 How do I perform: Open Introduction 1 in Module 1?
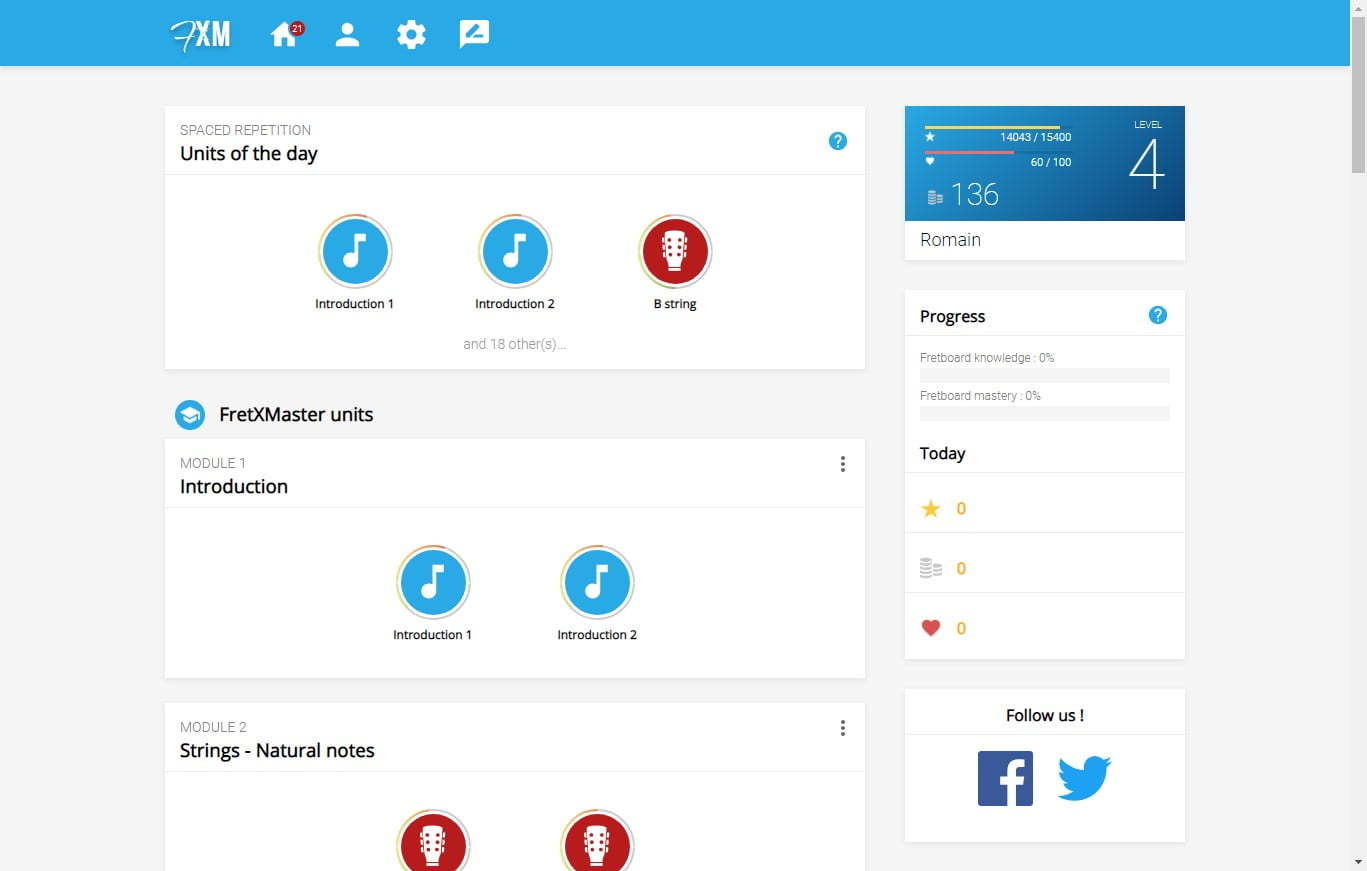(x=432, y=582)
